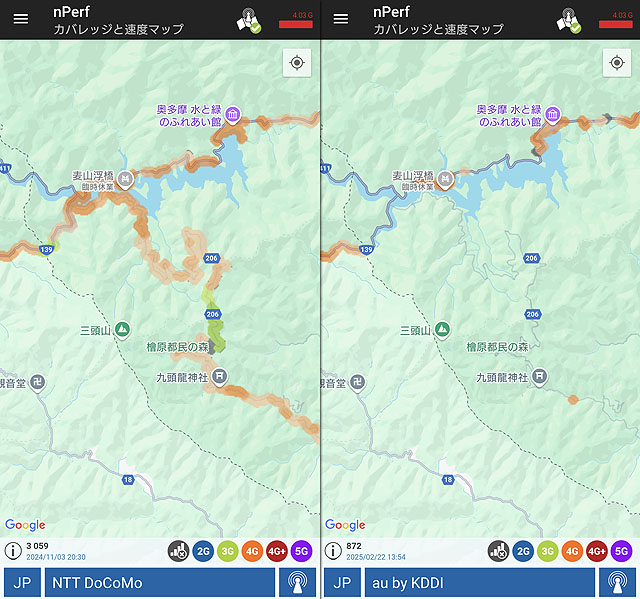This screenshot has width=640, height=599.
Task: Open info icon beside 3 059 count
Action: 13,551
